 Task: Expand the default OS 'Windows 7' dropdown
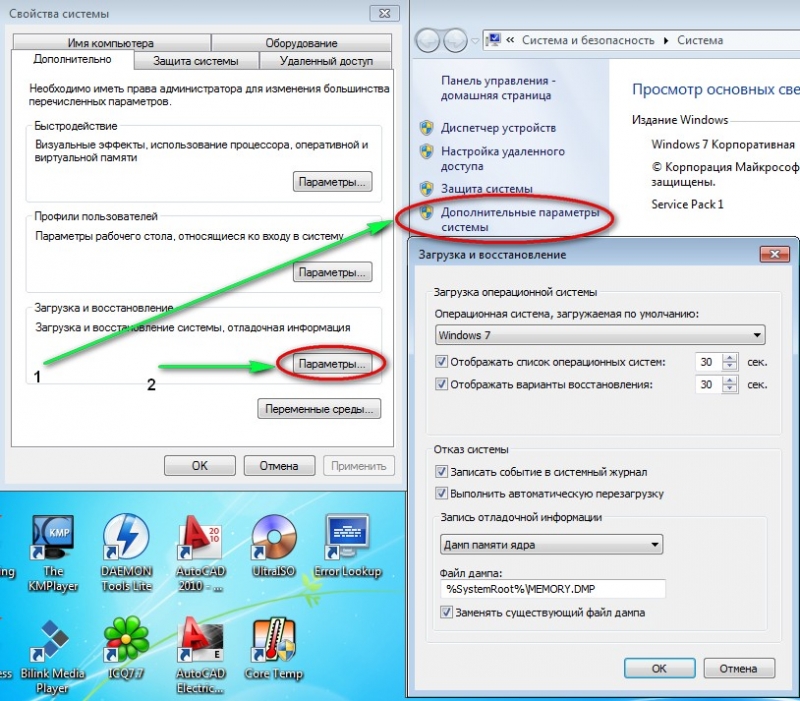pos(600,335)
